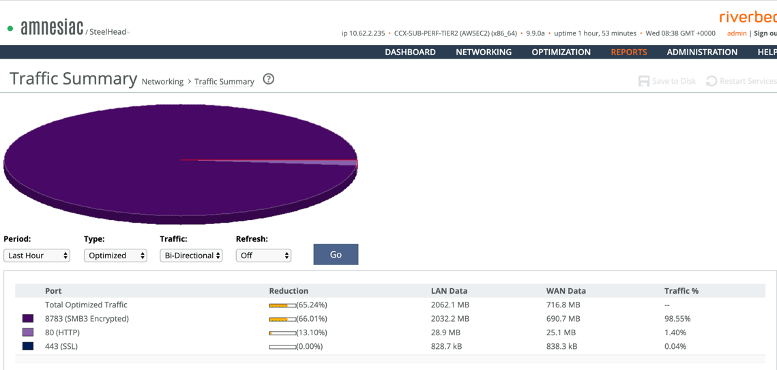Click the Save to Disk floppy icon
777x370 pixels.
(644, 81)
